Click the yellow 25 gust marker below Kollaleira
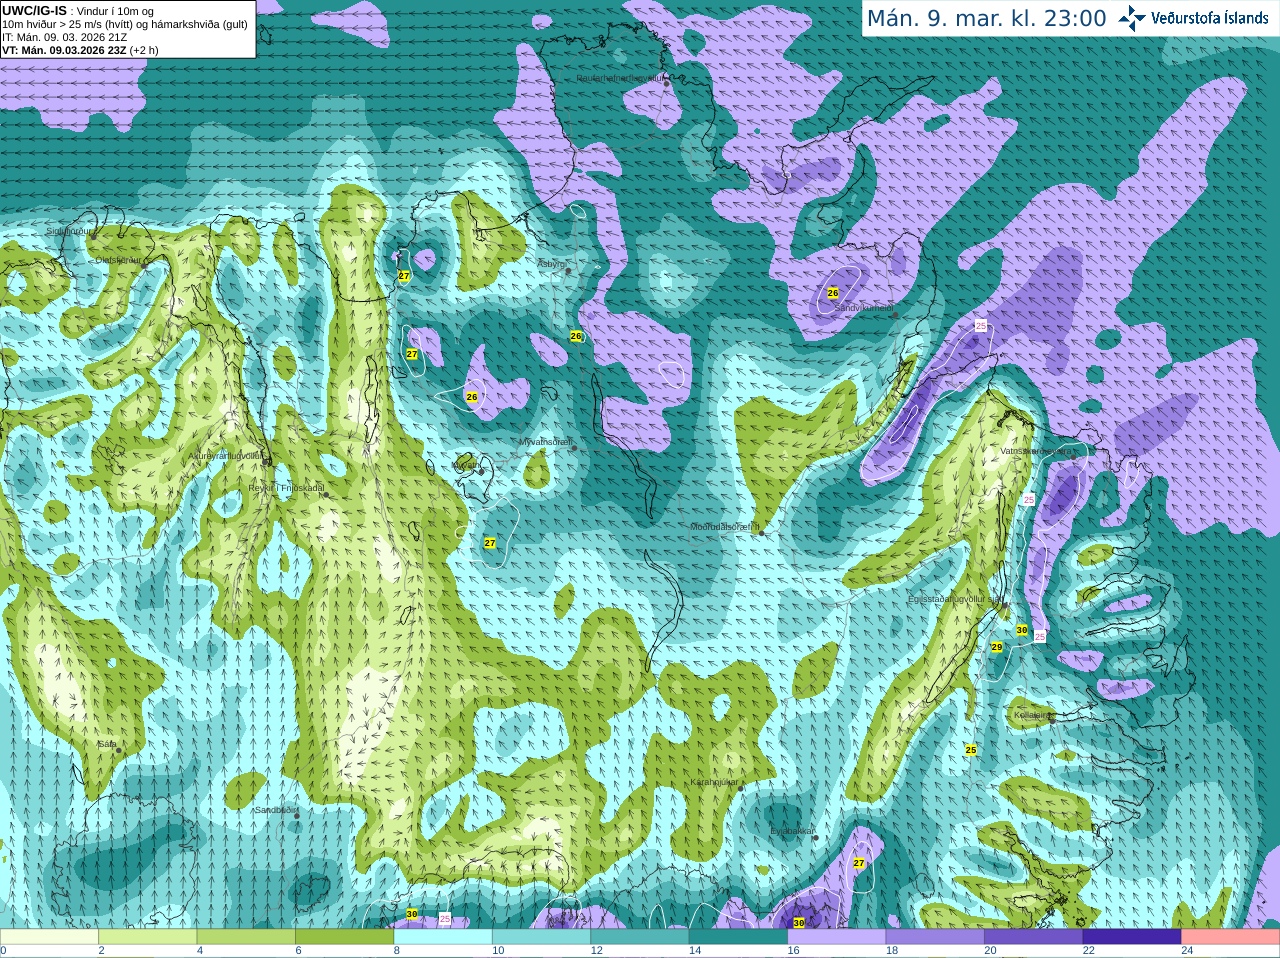Image resolution: width=1280 pixels, height=958 pixels. (971, 750)
